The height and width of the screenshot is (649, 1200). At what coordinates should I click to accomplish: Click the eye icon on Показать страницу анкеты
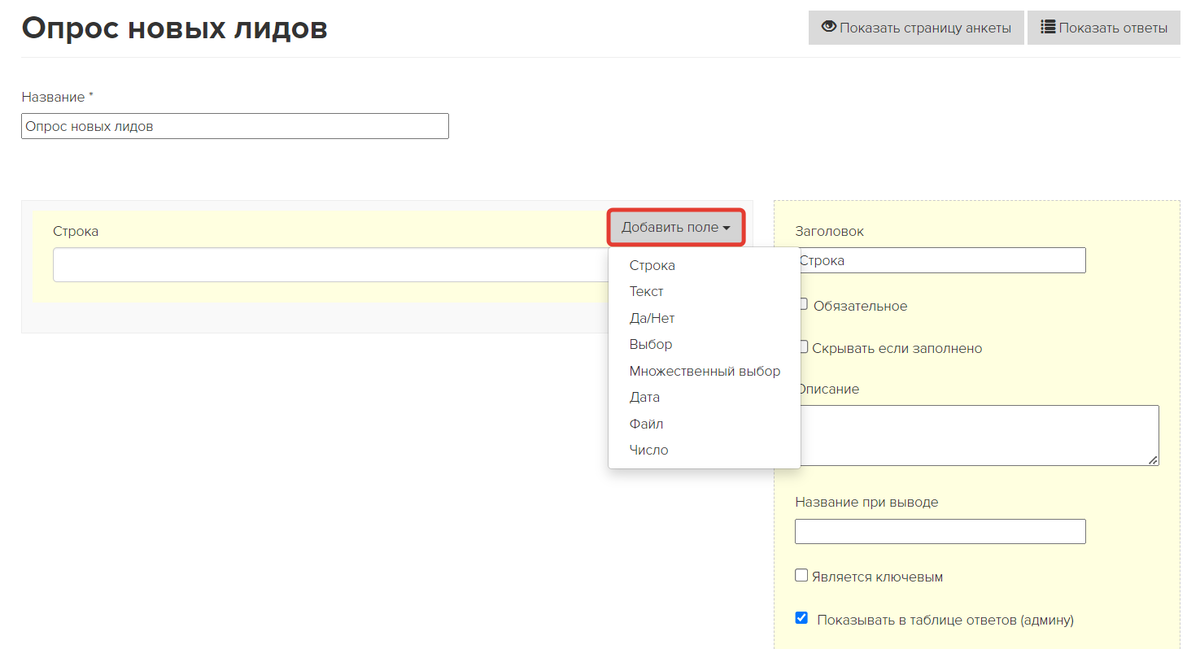pos(828,27)
